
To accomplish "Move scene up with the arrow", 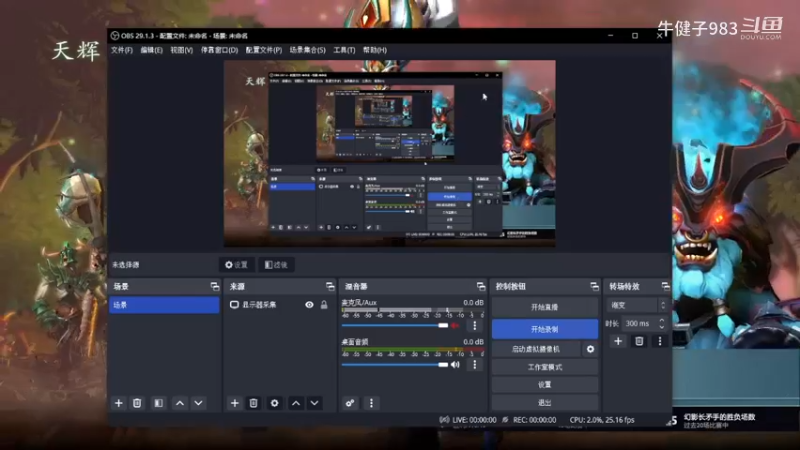I will (x=180, y=403).
